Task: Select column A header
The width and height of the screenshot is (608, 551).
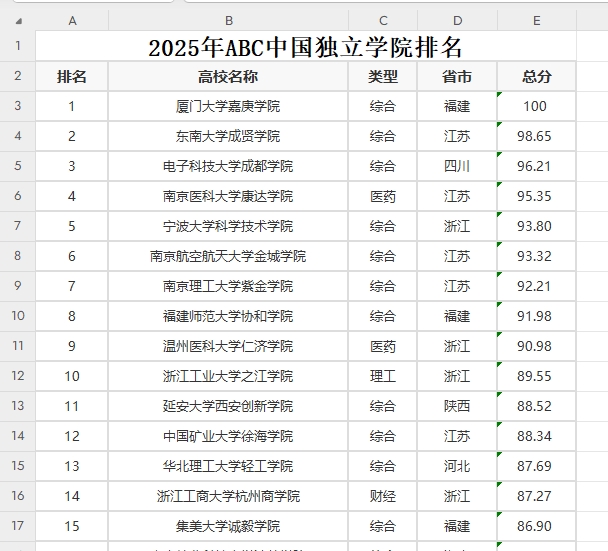Action: [x=72, y=21]
